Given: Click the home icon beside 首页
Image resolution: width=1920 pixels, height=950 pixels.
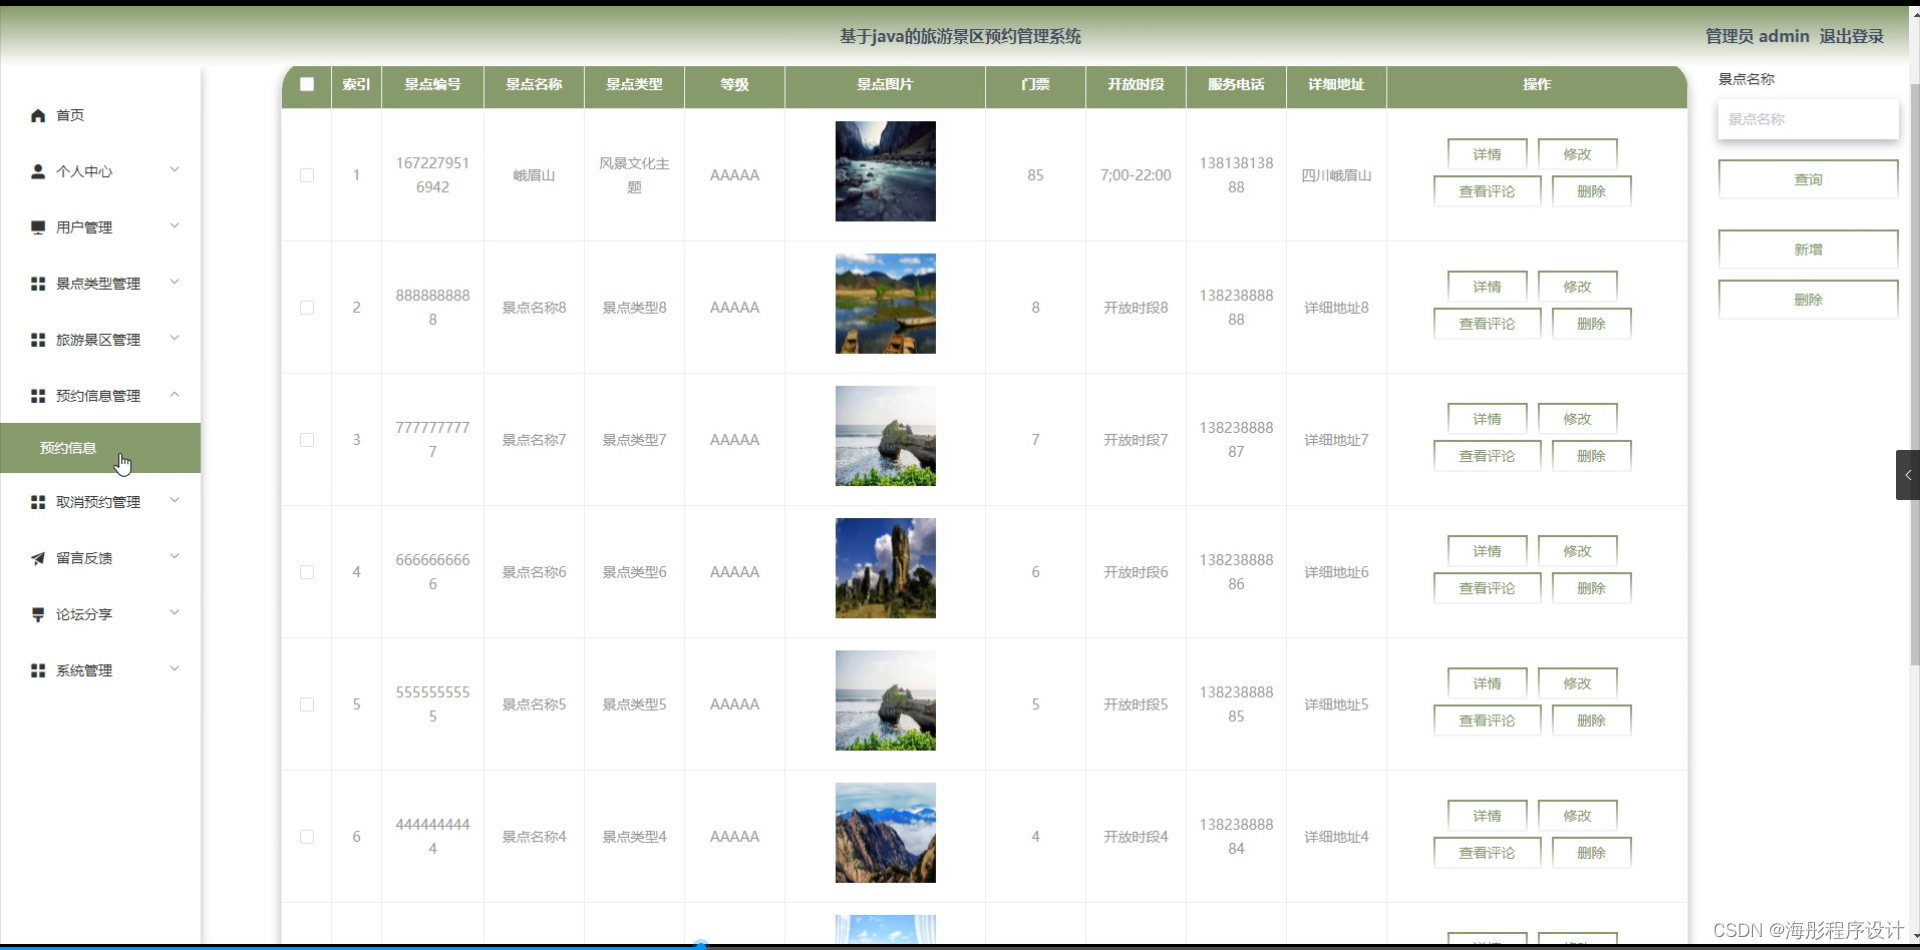Looking at the screenshot, I should (x=38, y=116).
